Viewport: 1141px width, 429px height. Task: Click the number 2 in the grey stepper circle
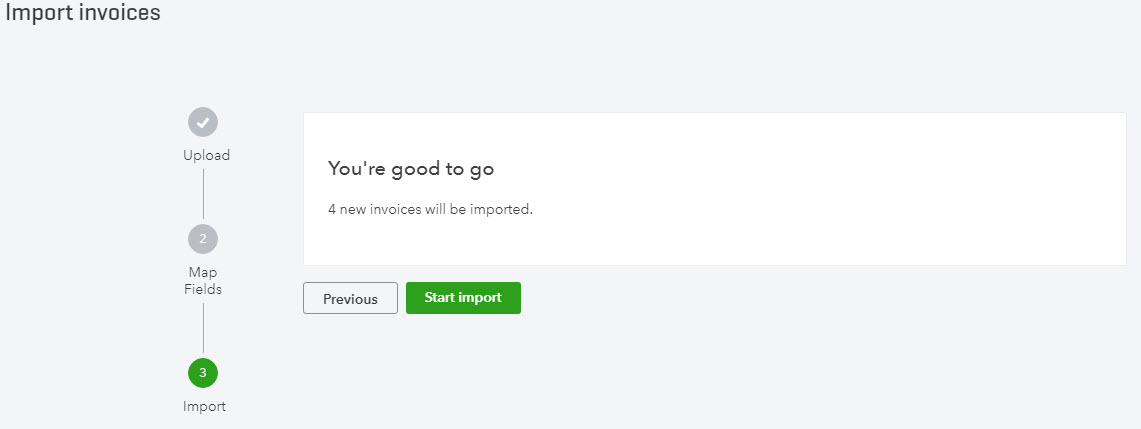click(x=203, y=238)
